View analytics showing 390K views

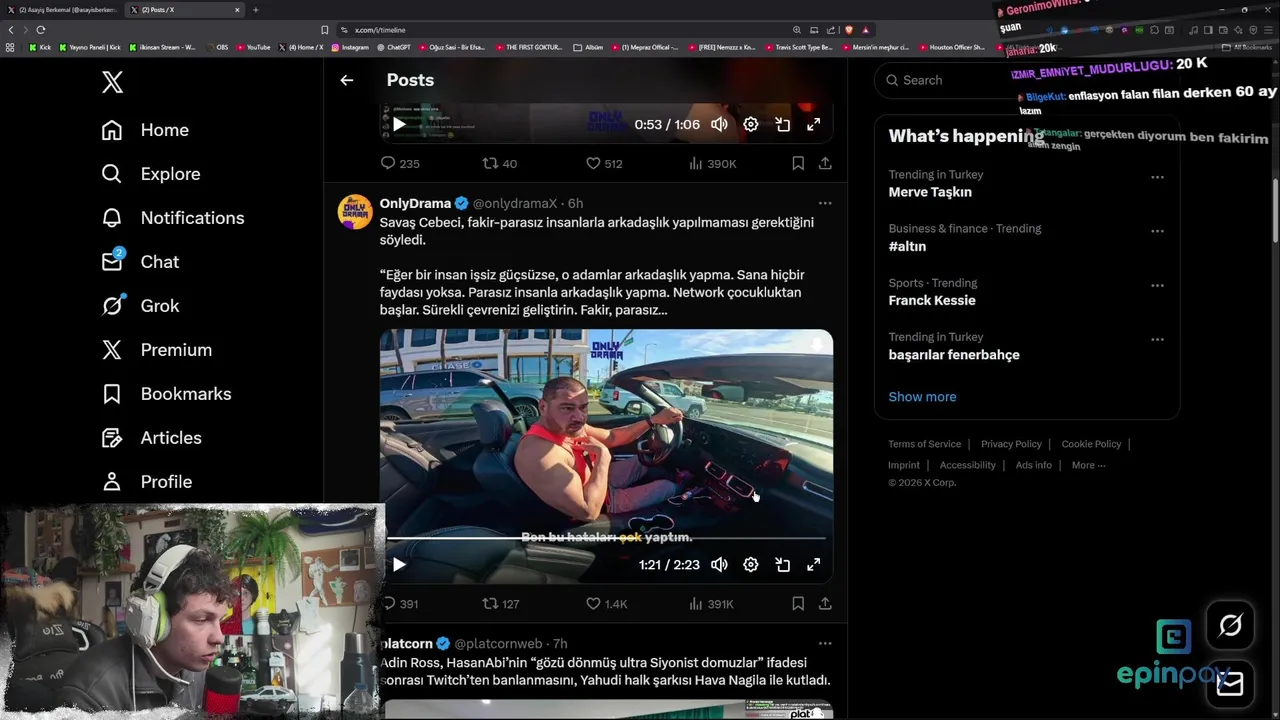[x=713, y=163]
